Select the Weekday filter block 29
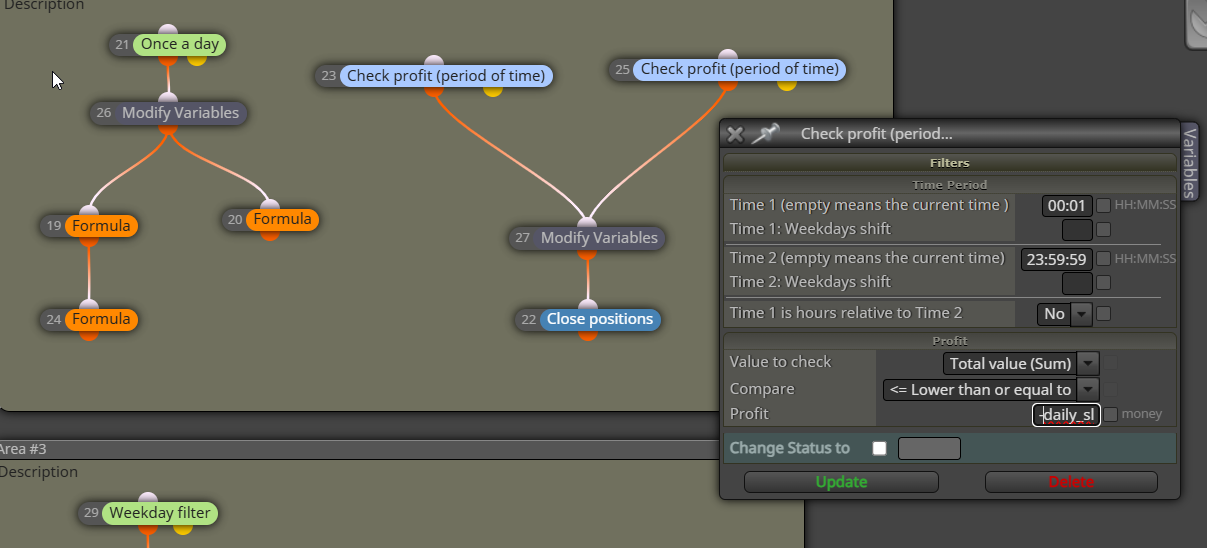 tap(160, 513)
